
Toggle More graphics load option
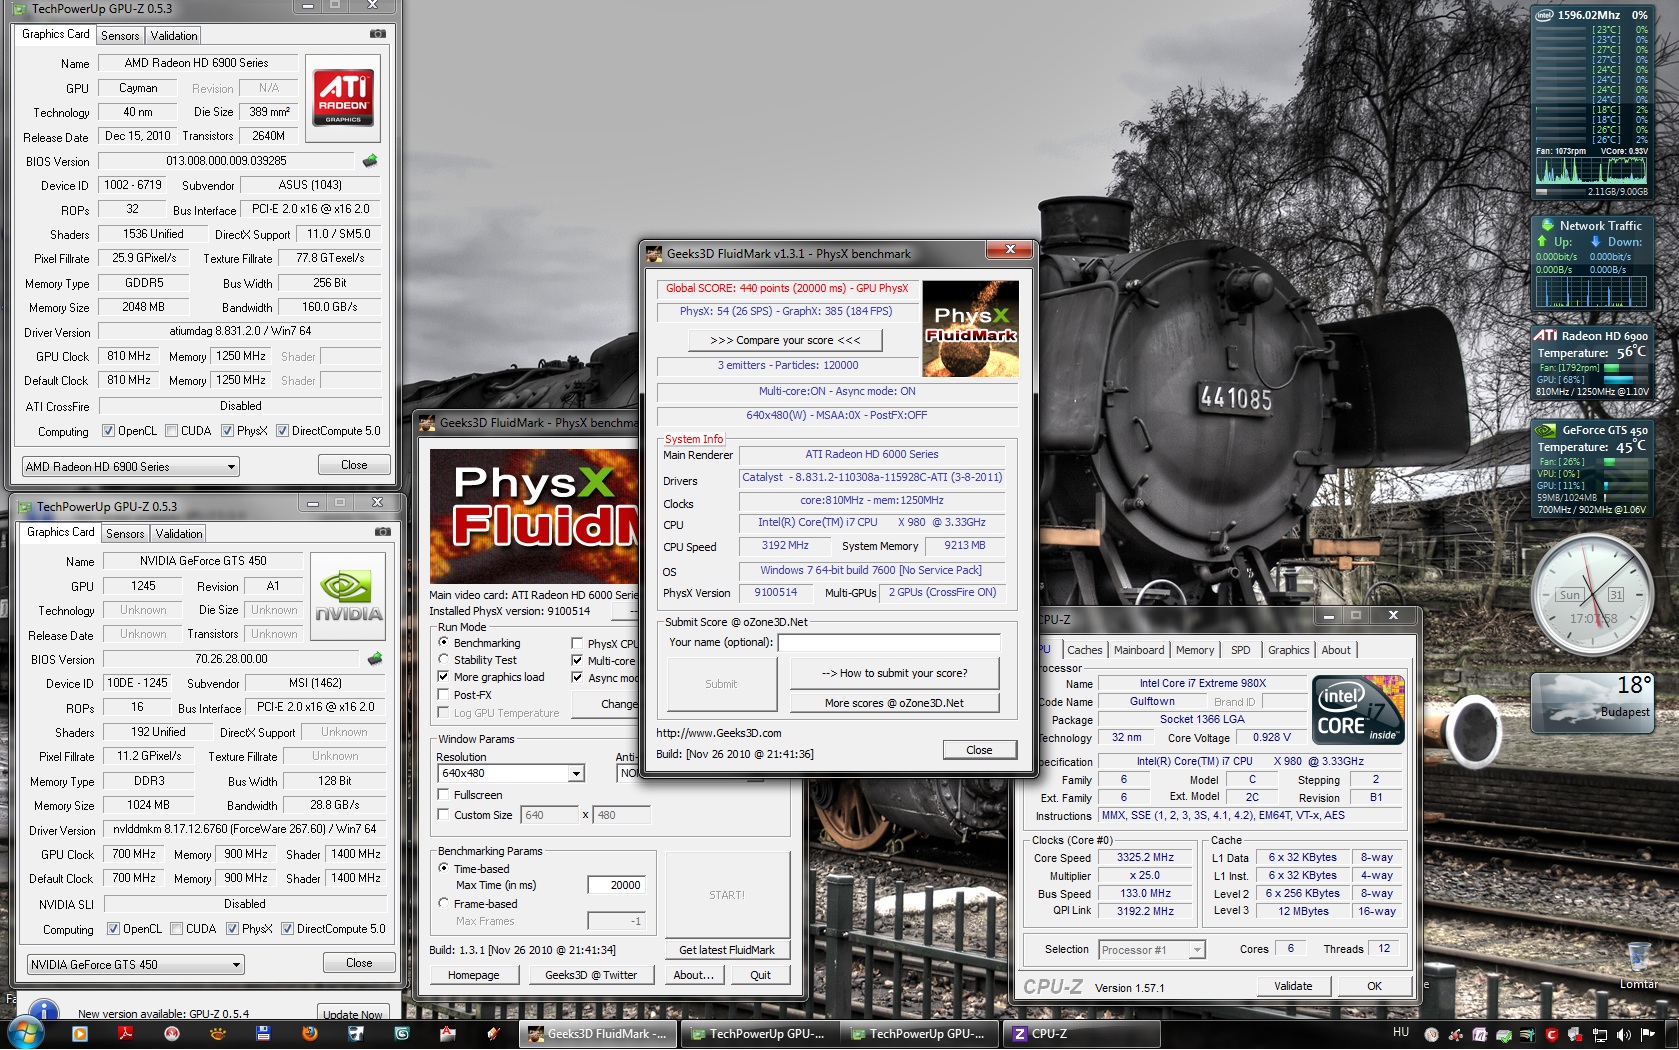click(444, 677)
